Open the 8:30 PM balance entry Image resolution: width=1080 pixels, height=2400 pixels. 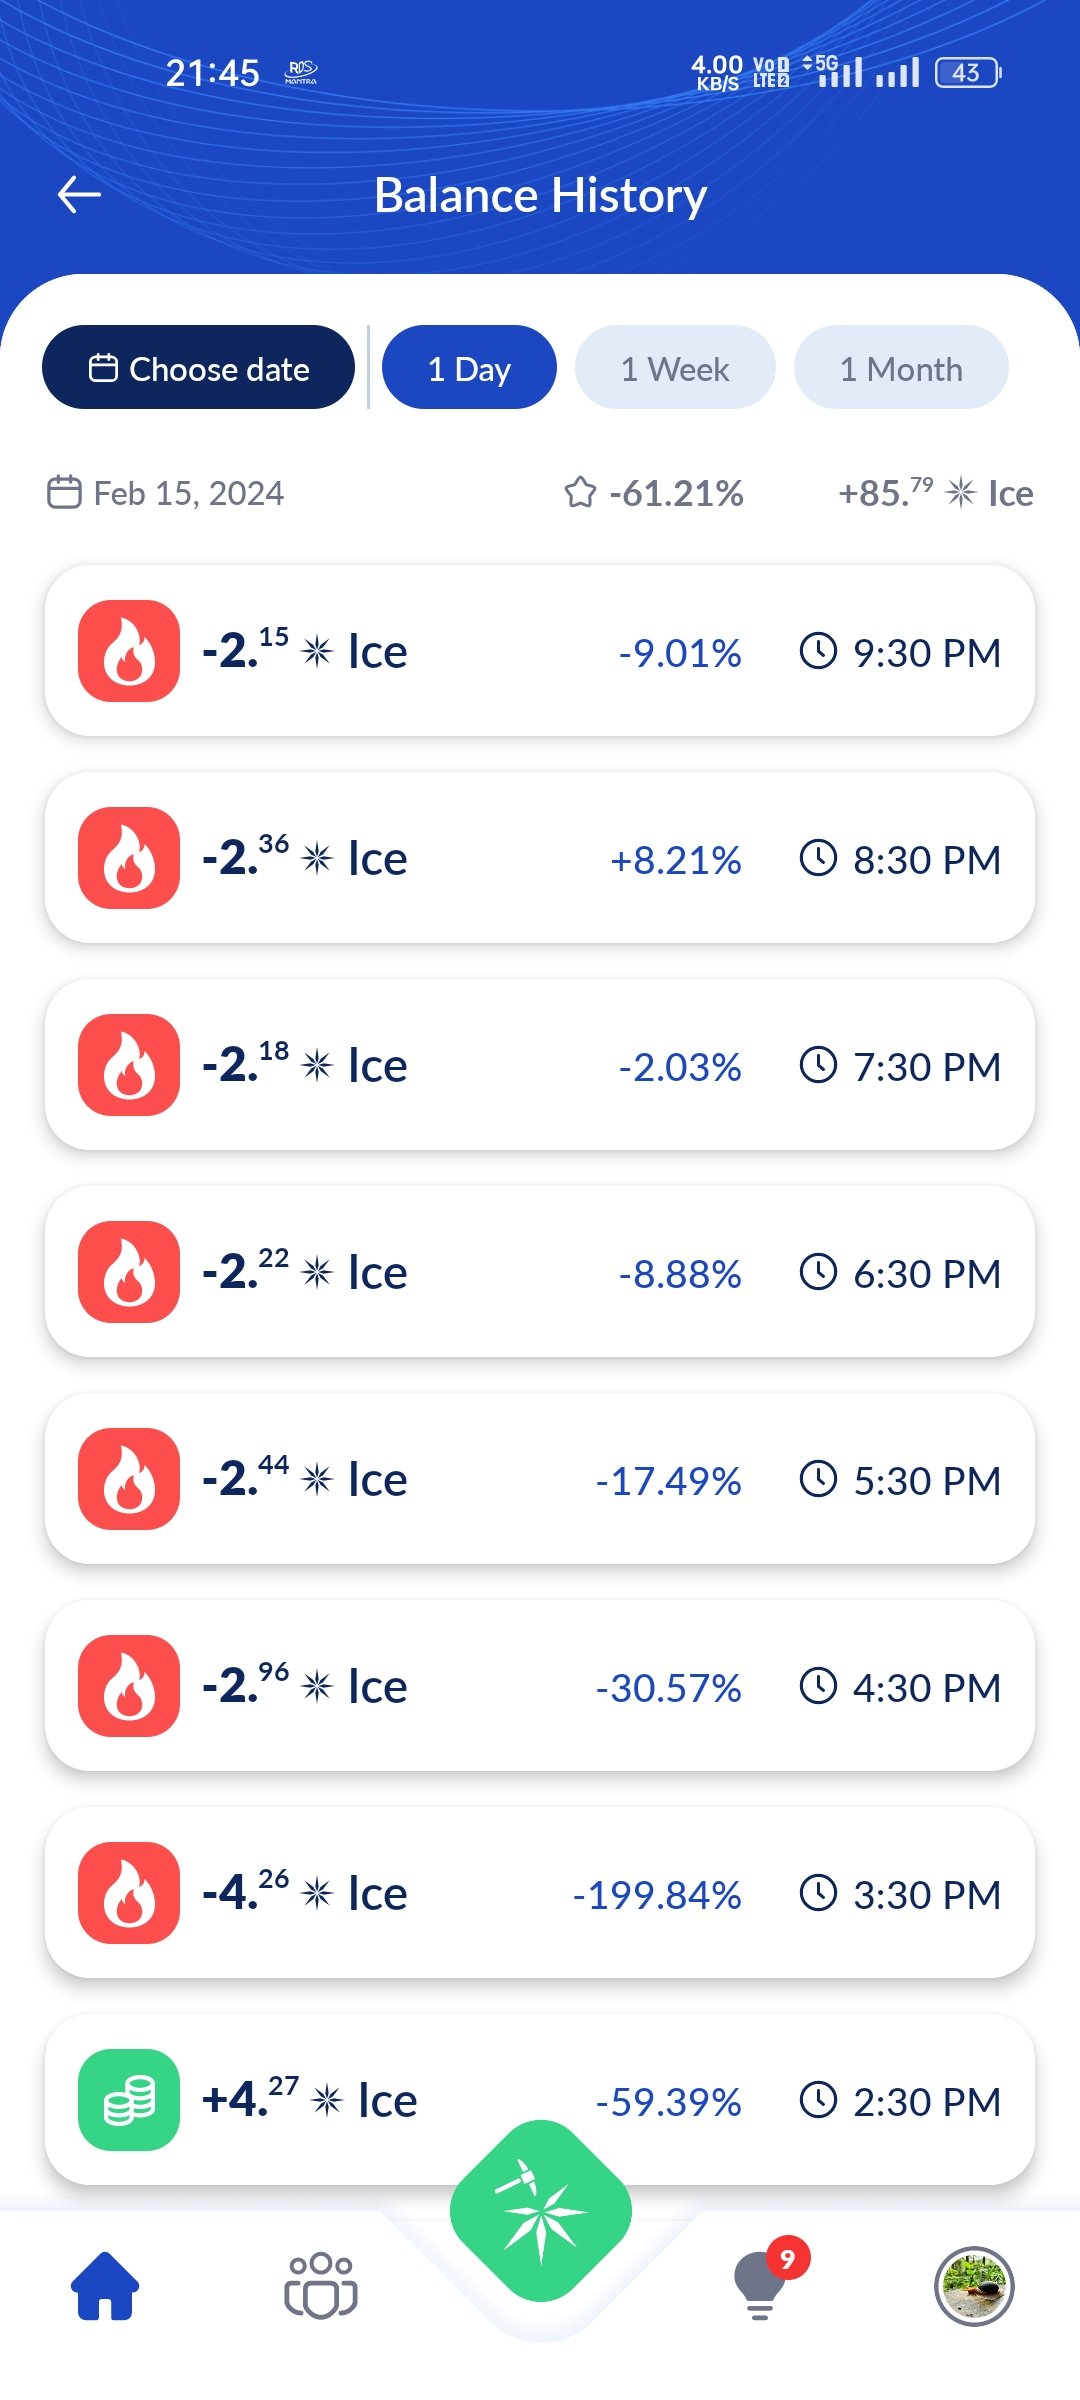pyautogui.click(x=540, y=858)
